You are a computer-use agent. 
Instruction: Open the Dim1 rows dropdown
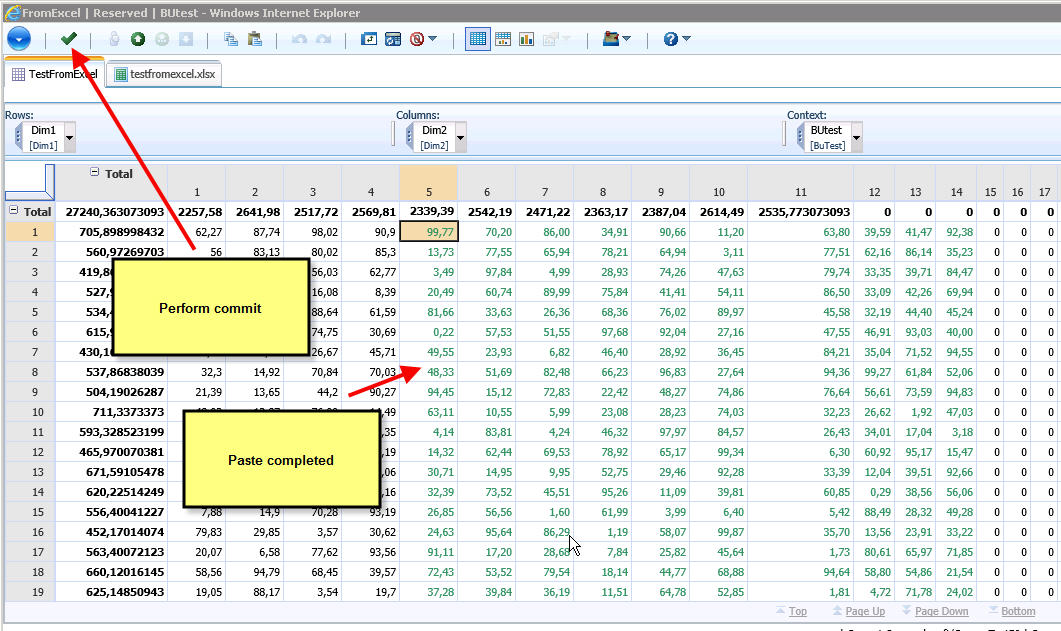tap(70, 137)
